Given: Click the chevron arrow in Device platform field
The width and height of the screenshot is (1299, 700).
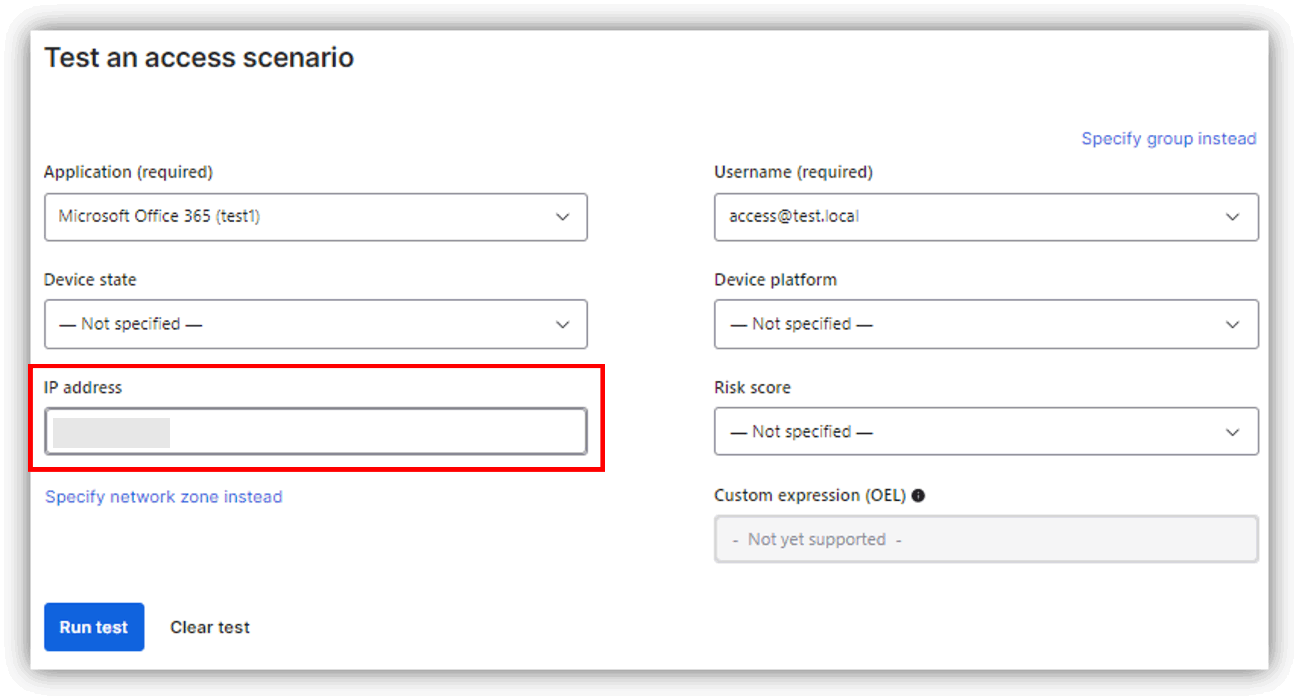Looking at the screenshot, I should tap(1233, 324).
